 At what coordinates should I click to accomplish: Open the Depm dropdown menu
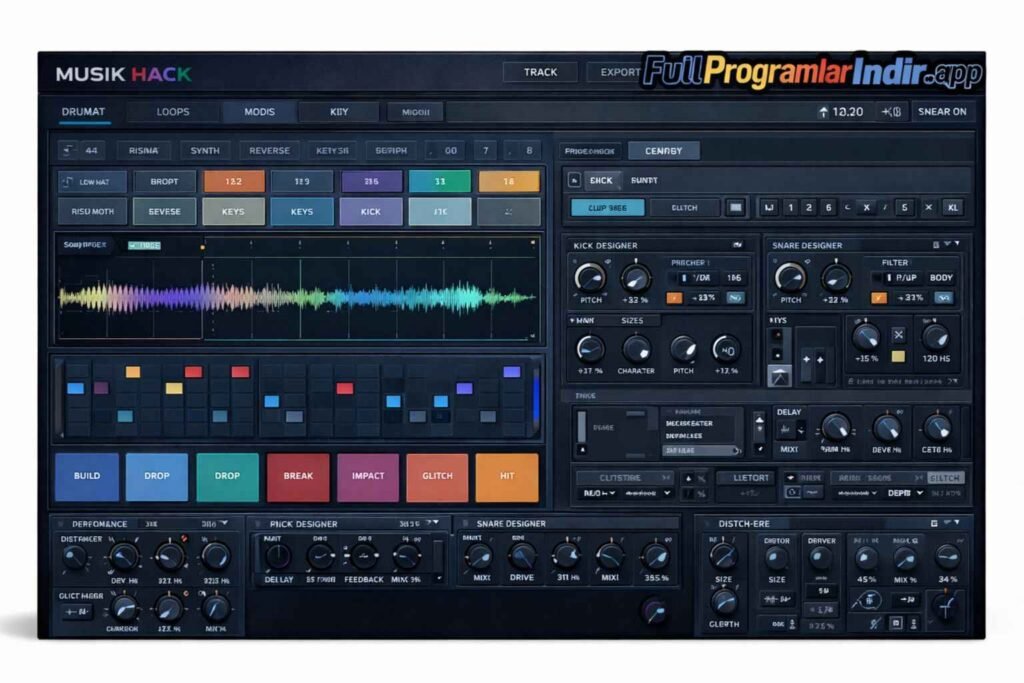[920, 494]
